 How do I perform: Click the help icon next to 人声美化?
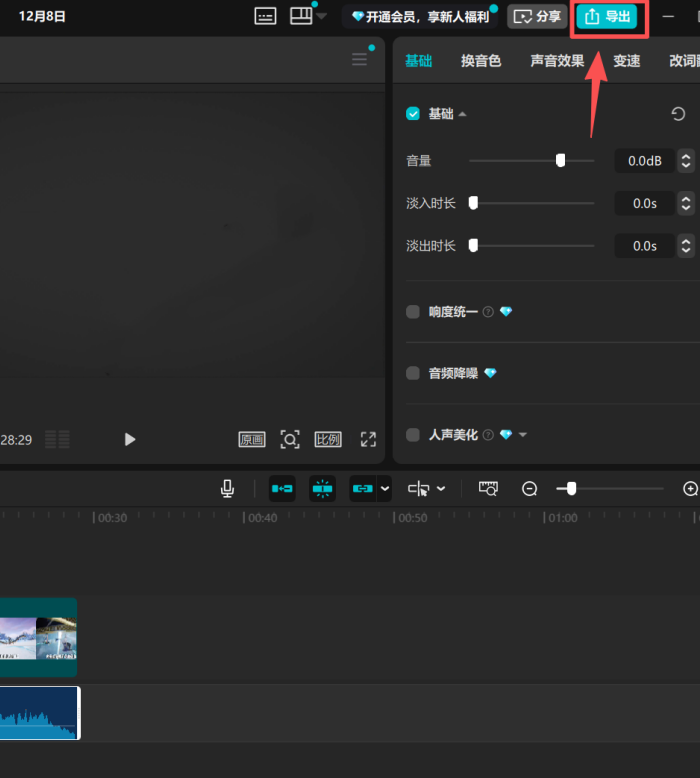pos(488,435)
